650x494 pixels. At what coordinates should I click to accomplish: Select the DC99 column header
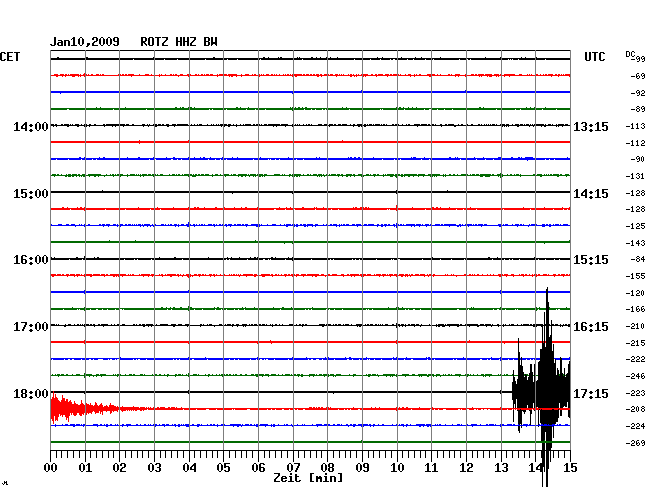click(635, 56)
